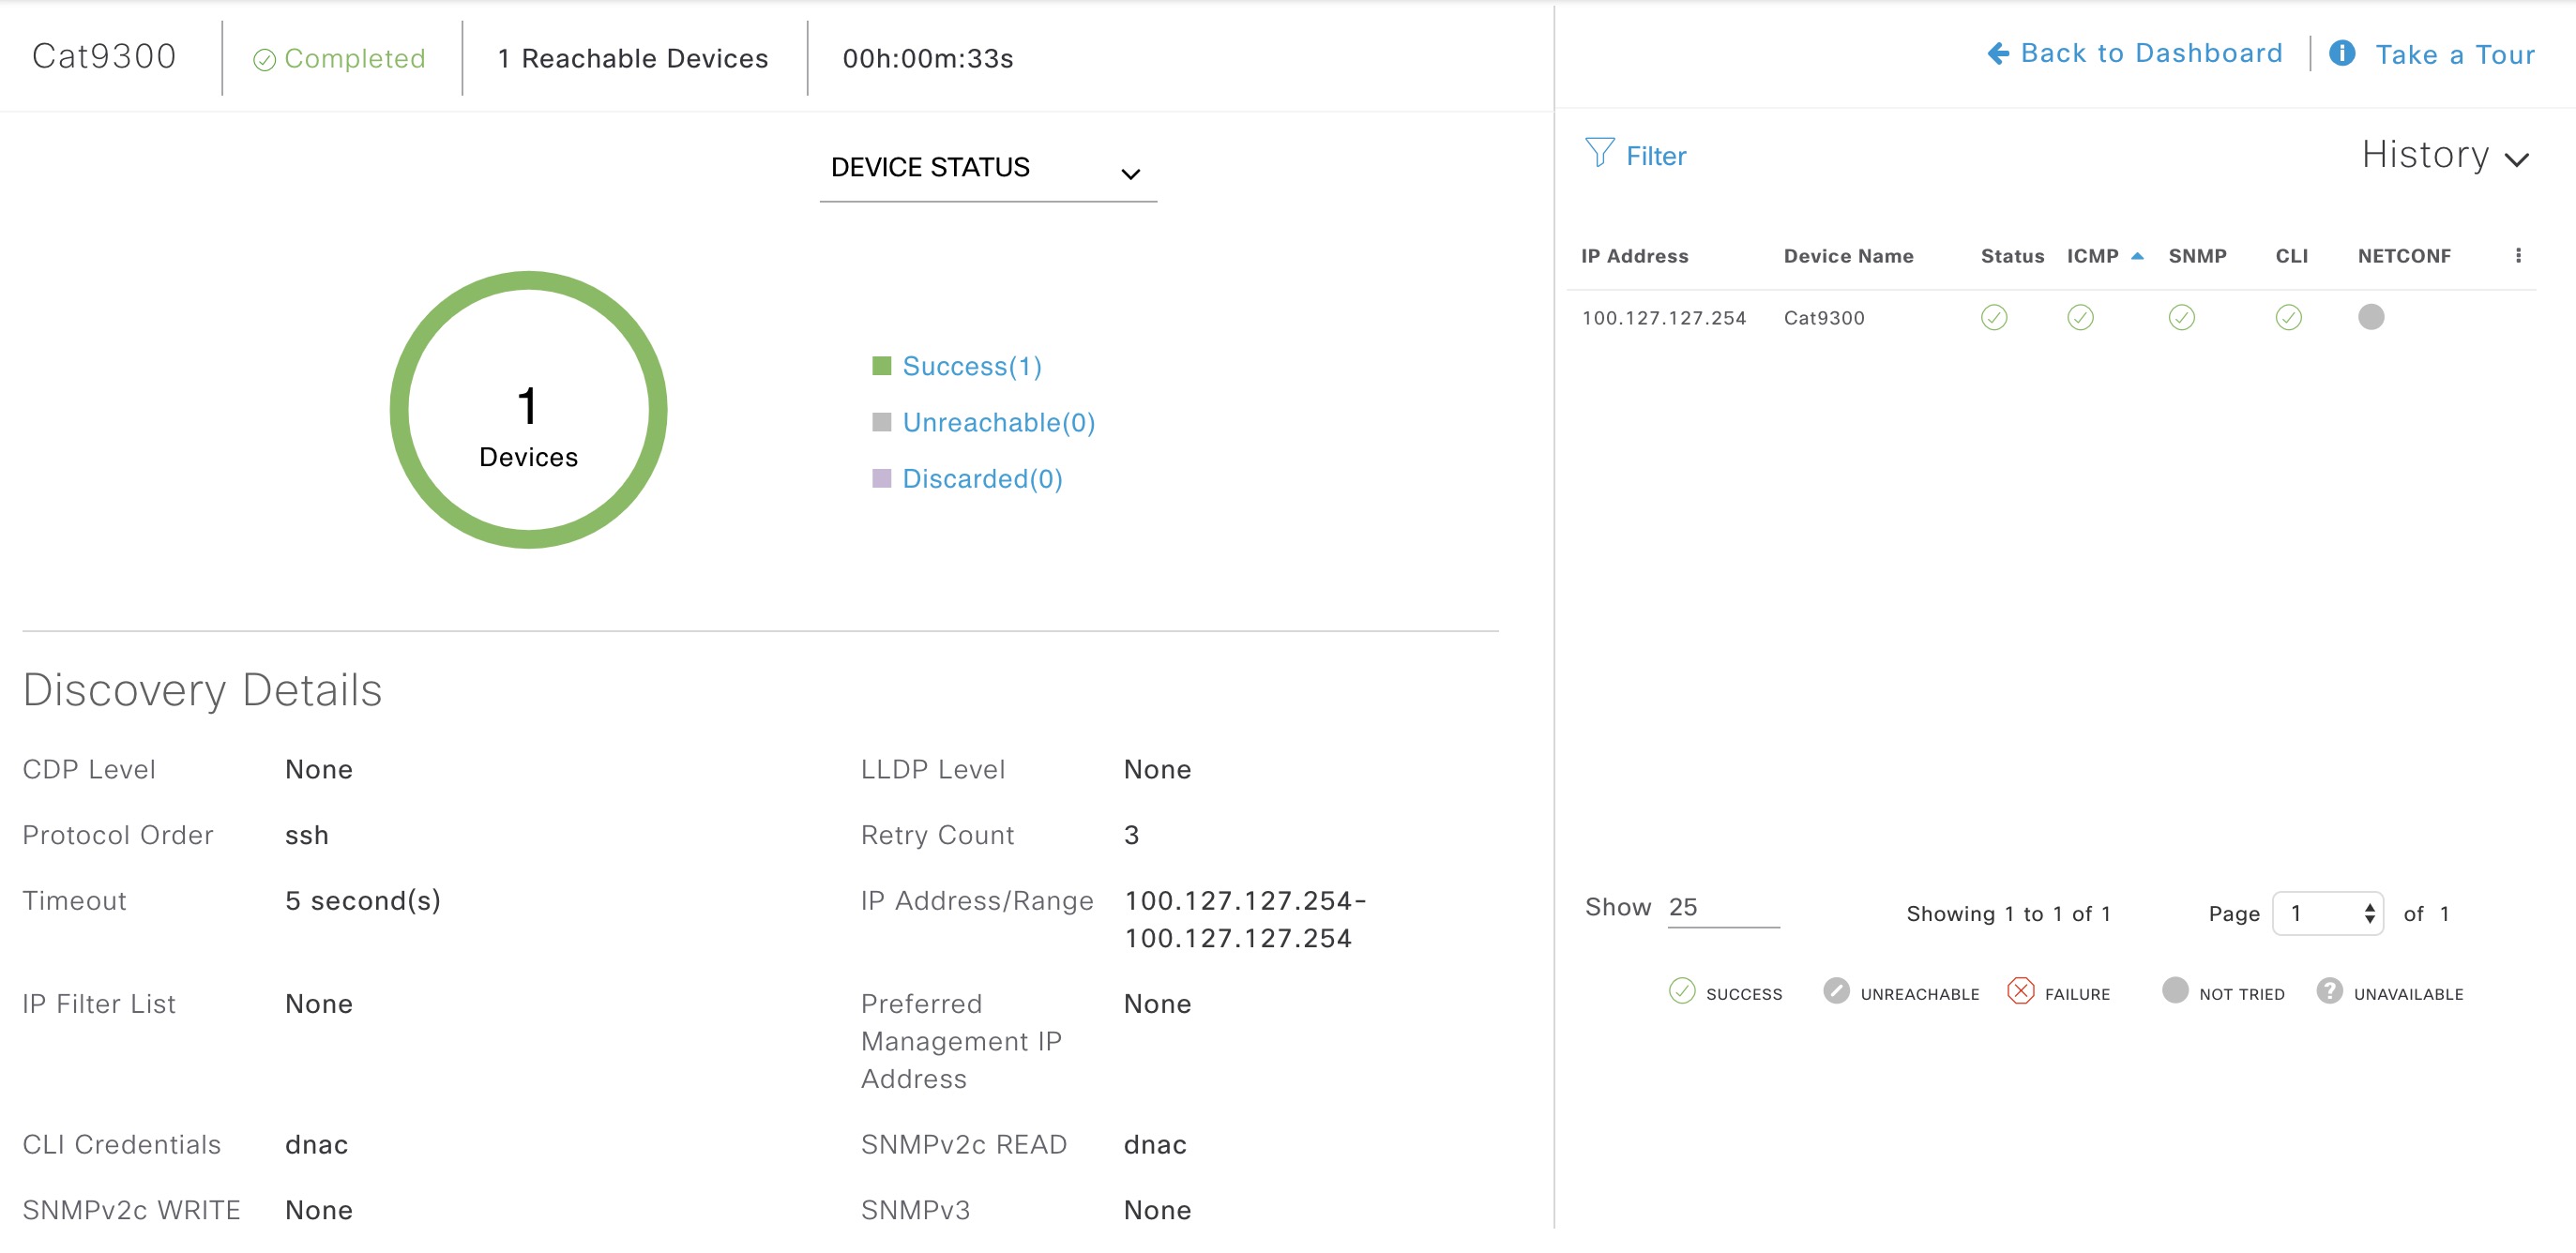Sort by IP Address column header
The width and height of the screenshot is (2576, 1253).
[1634, 256]
